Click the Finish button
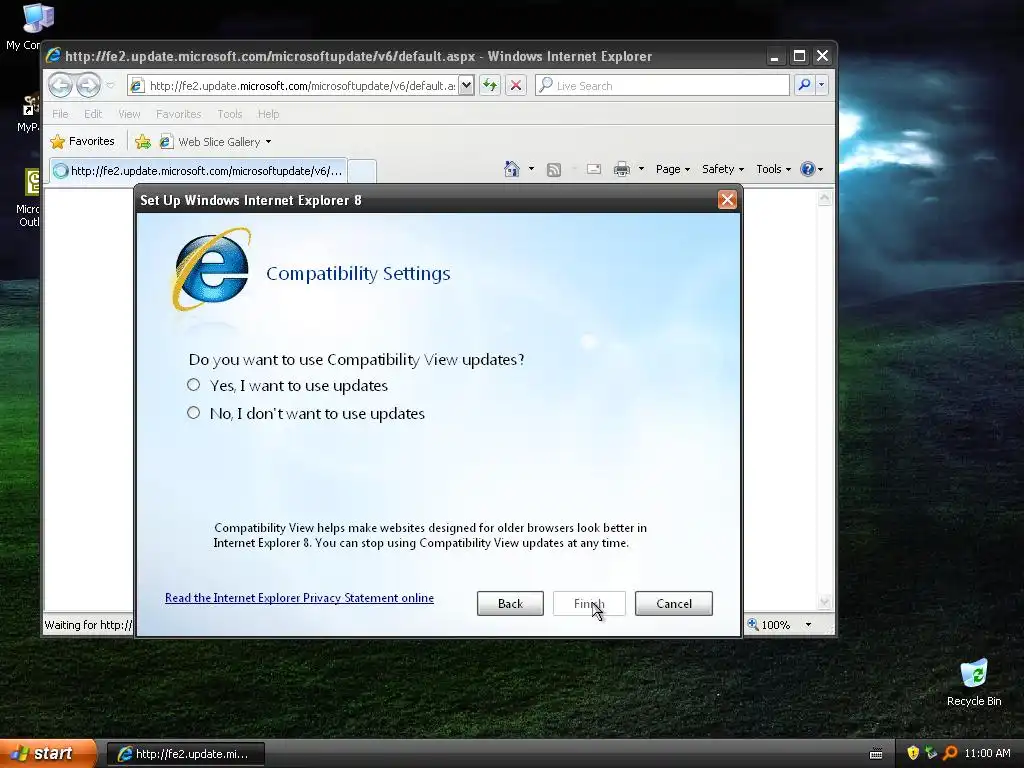The width and height of the screenshot is (1024, 768). click(589, 603)
